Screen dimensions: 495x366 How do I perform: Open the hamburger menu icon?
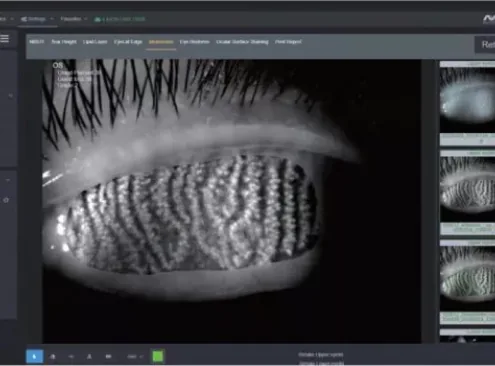[5, 38]
